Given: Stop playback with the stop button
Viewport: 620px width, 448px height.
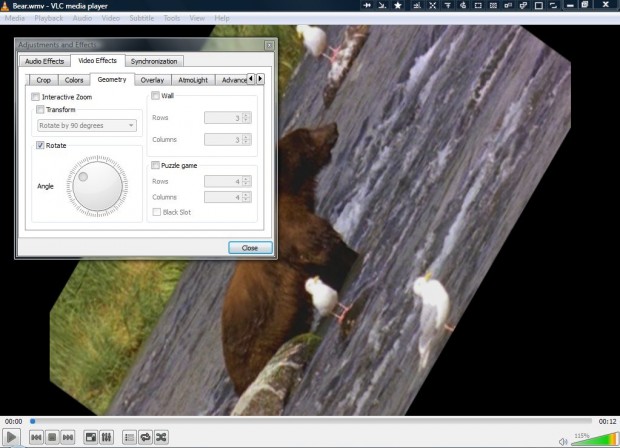Looking at the screenshot, I should pos(52,437).
